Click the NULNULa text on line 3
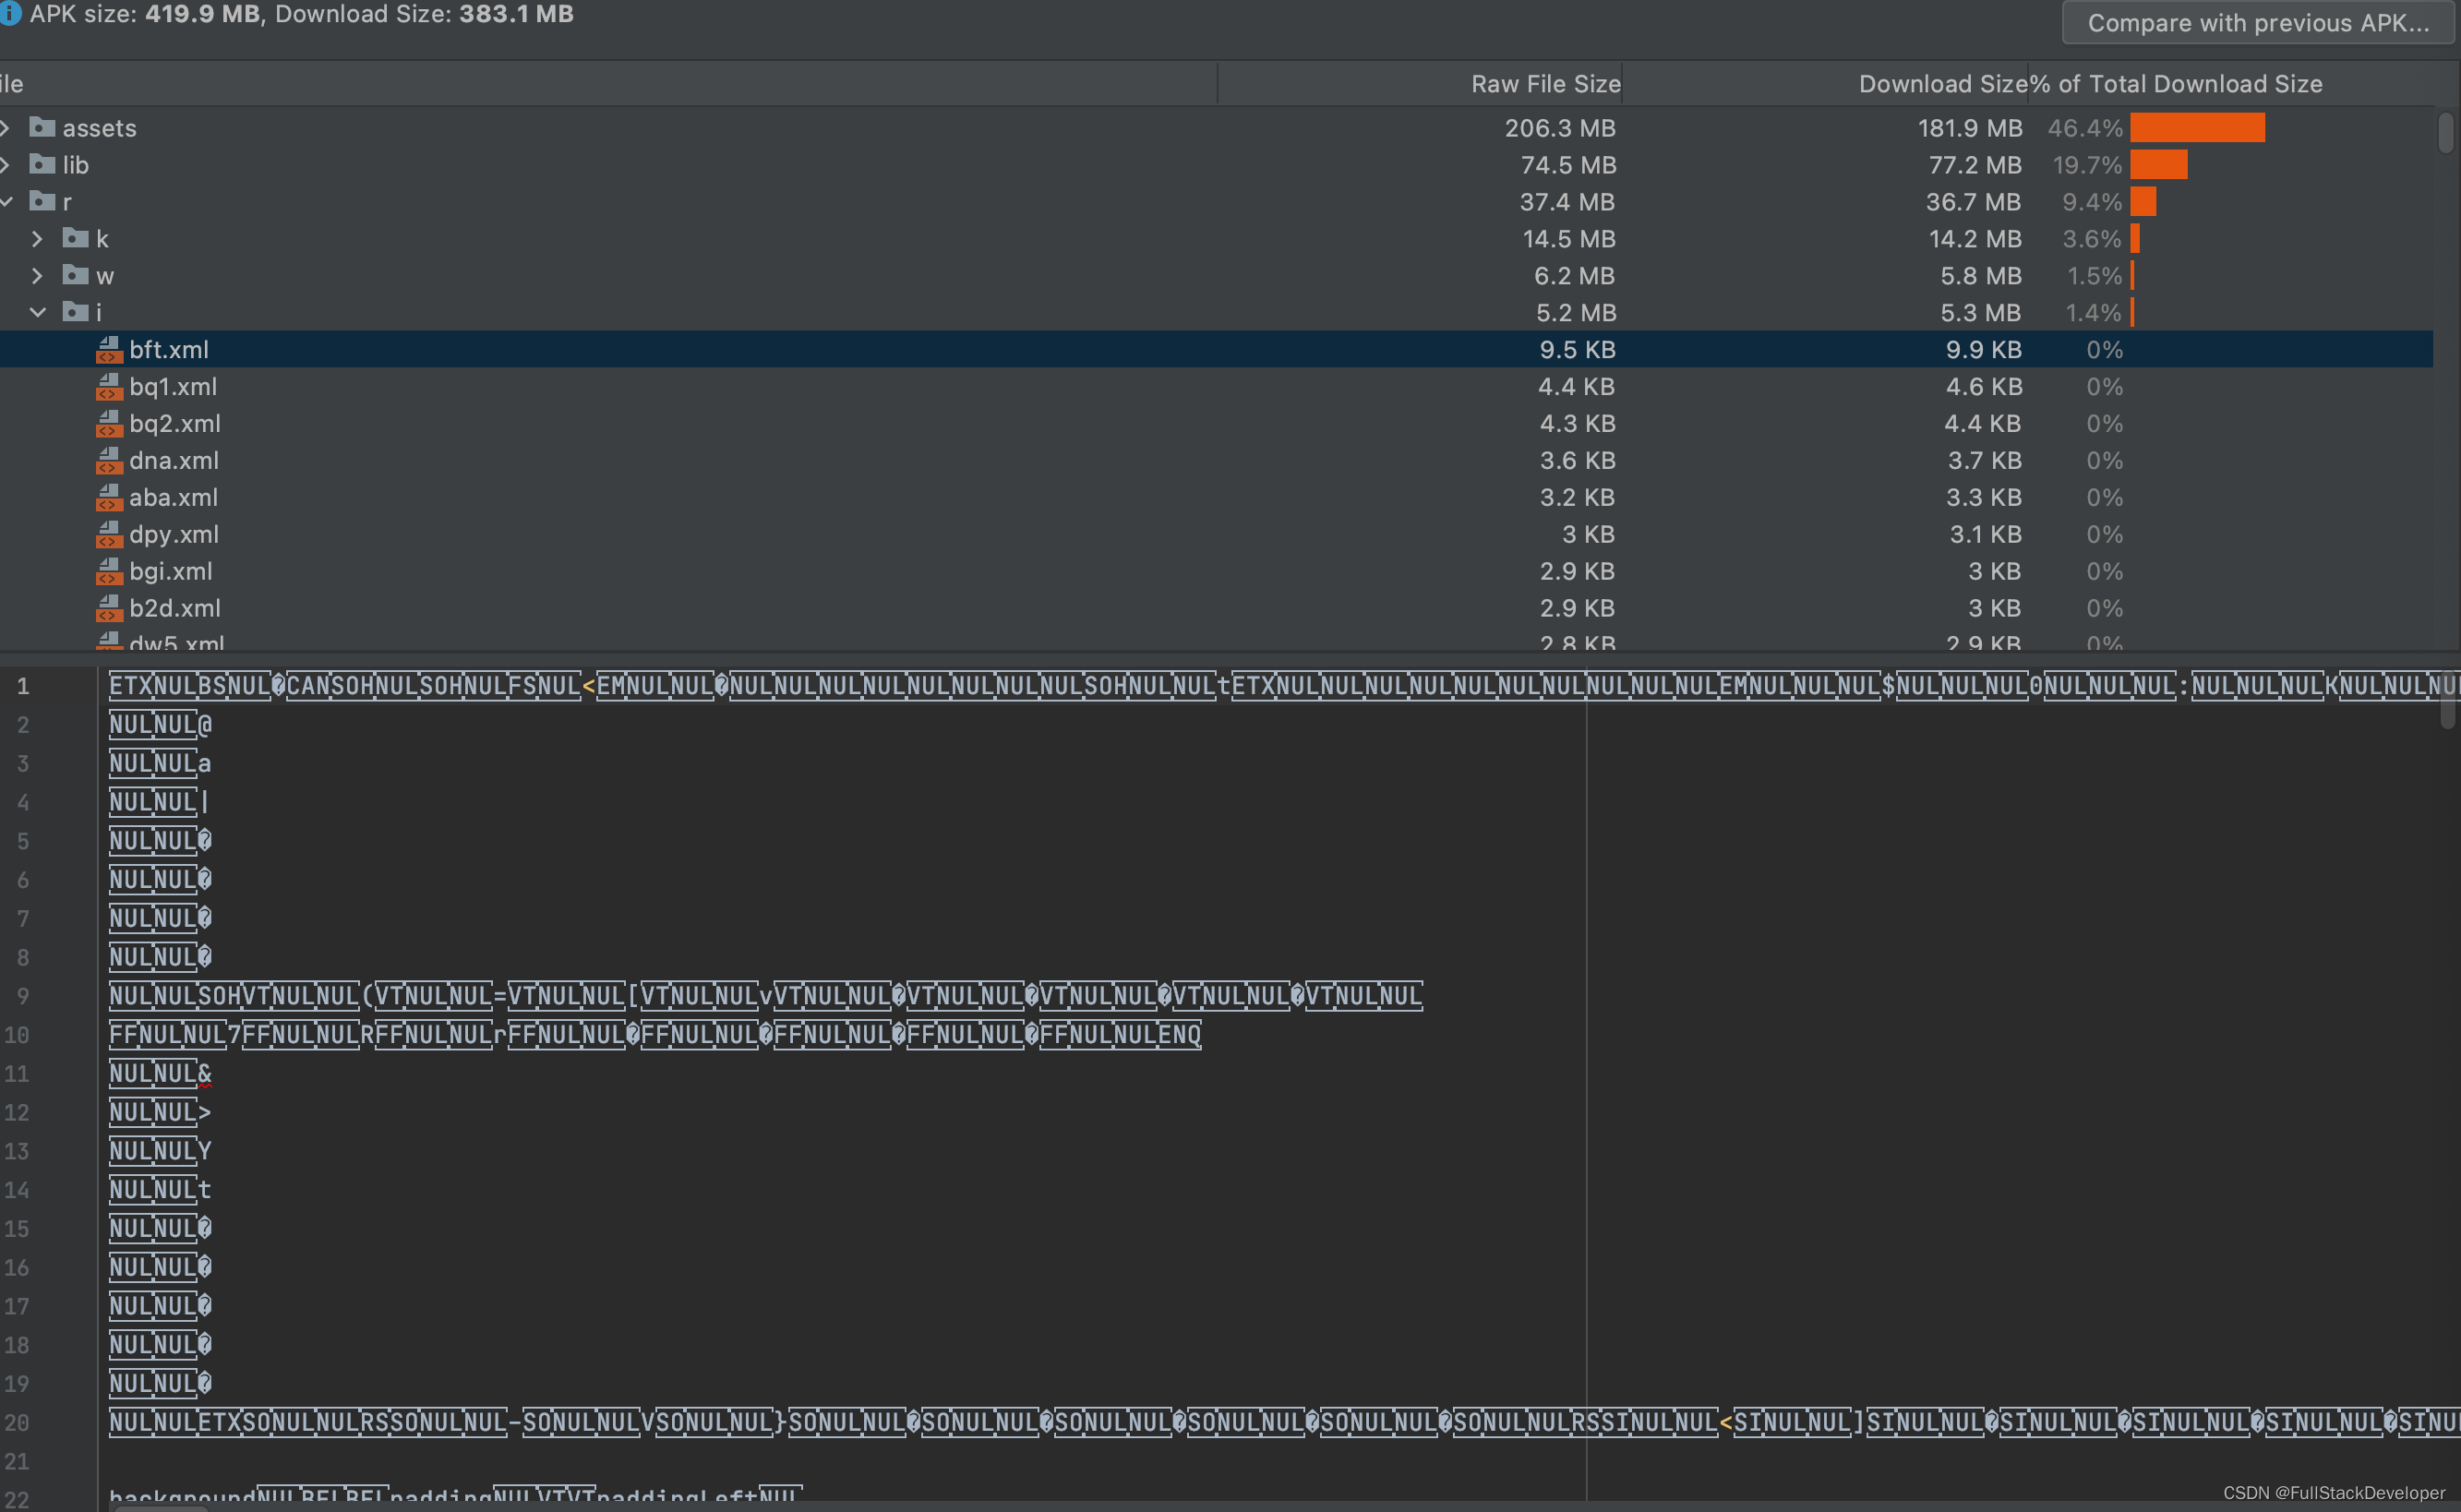Screen dimensions: 2461x1512 (160, 764)
